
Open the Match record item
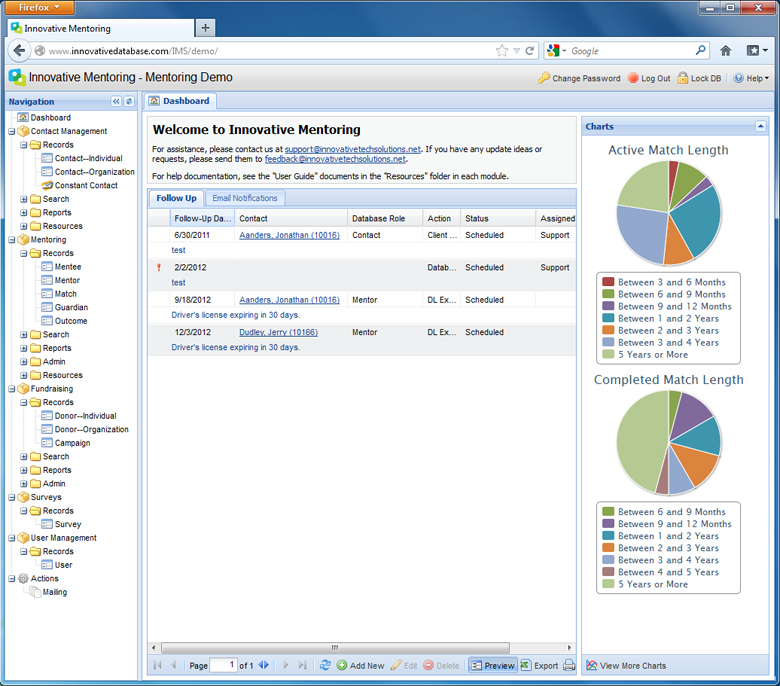pyautogui.click(x=59, y=294)
